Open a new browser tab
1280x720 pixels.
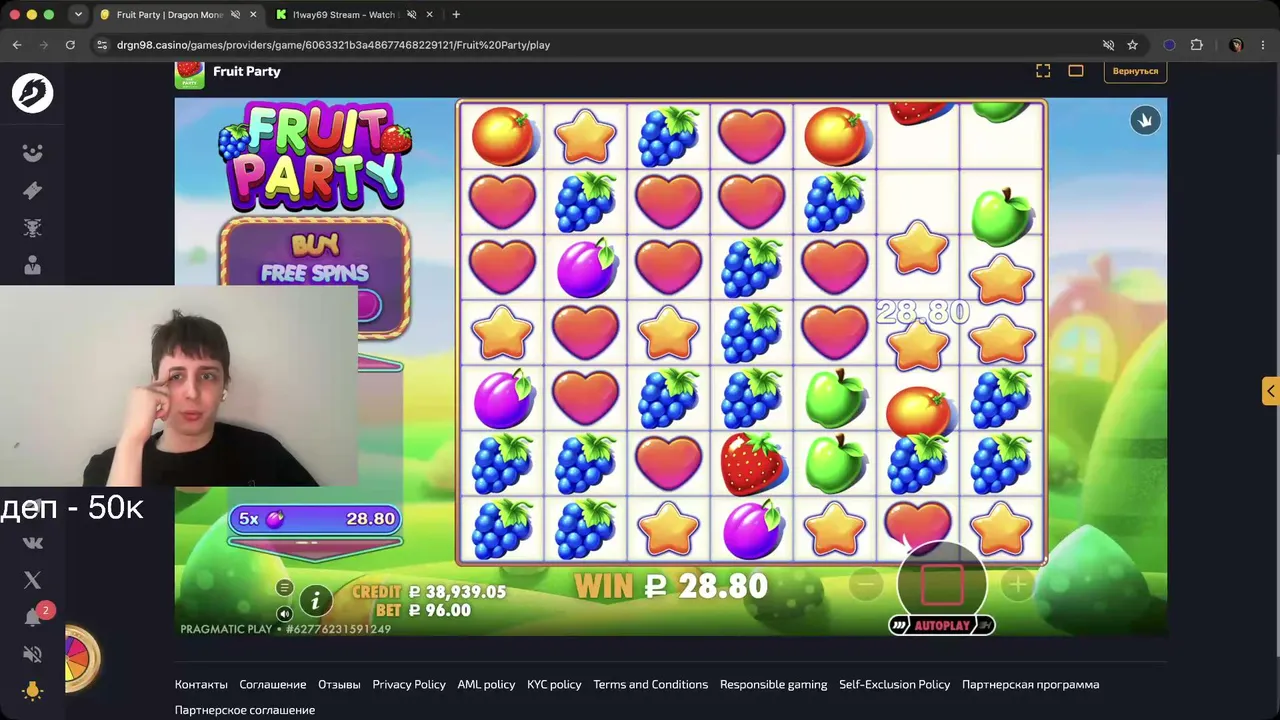click(456, 15)
